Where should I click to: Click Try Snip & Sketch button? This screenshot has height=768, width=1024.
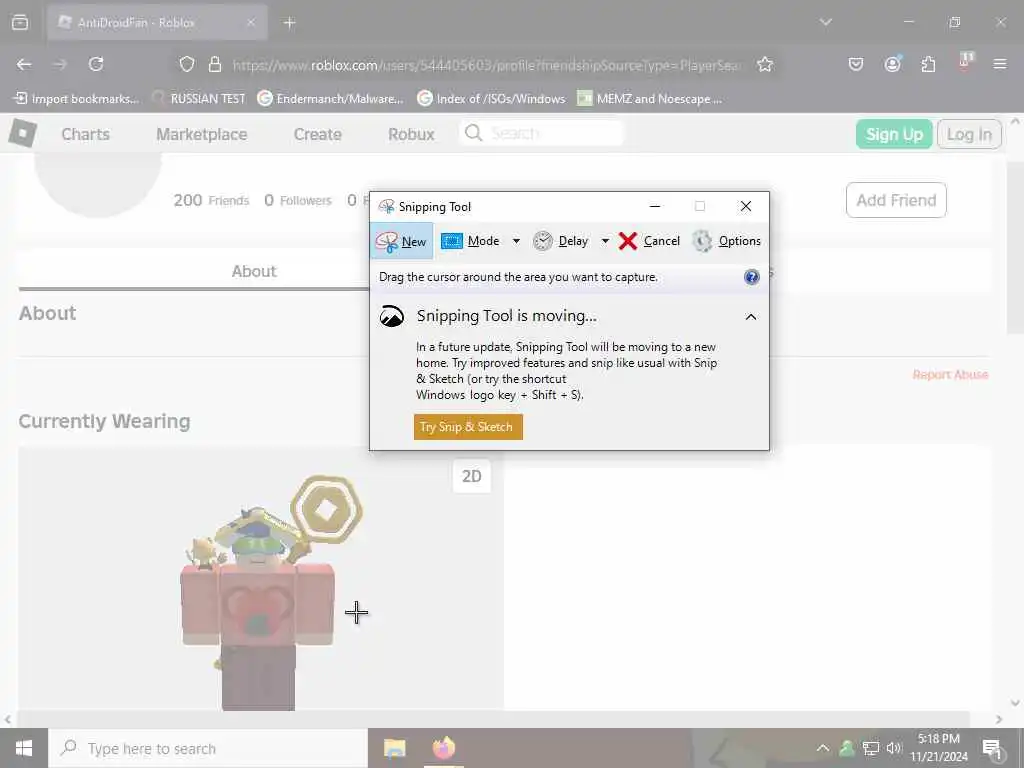pyautogui.click(x=468, y=426)
